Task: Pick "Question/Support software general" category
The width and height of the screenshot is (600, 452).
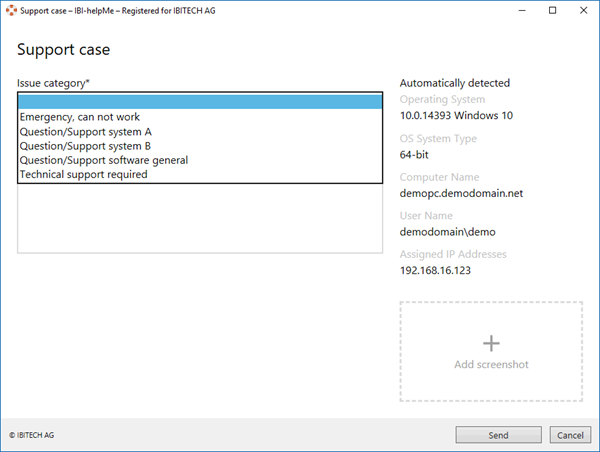Action: pos(200,160)
